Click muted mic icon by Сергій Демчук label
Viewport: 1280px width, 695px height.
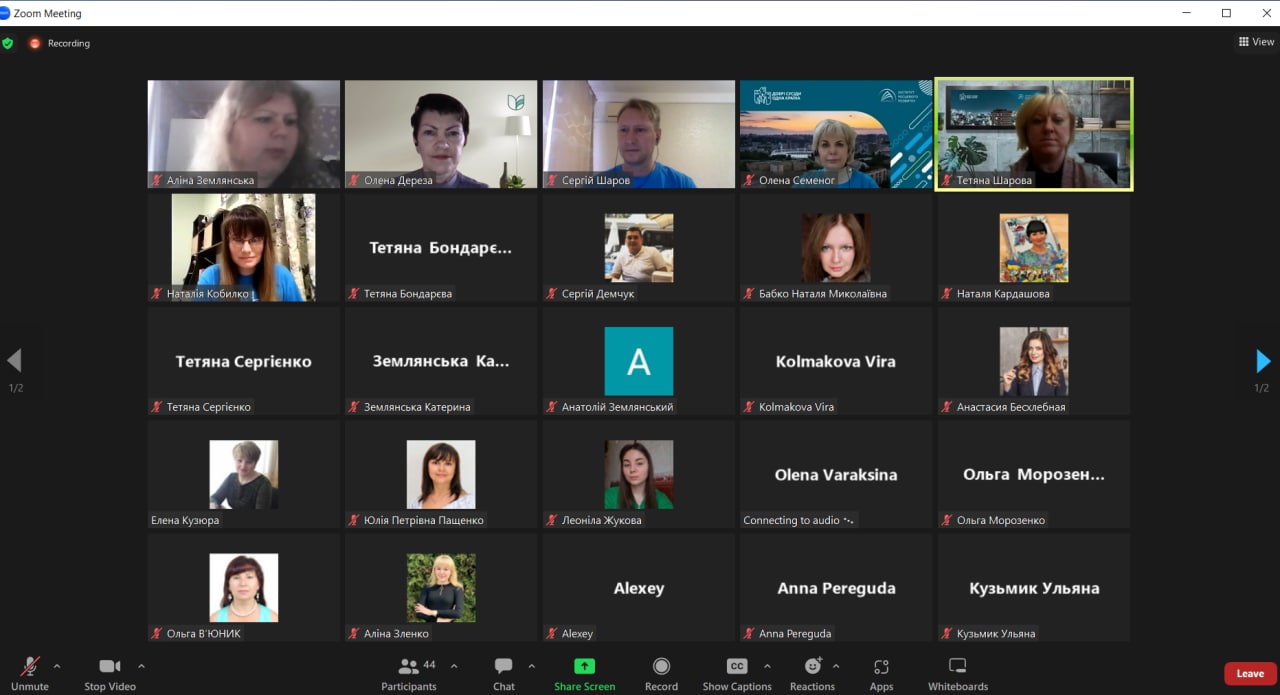coord(552,294)
